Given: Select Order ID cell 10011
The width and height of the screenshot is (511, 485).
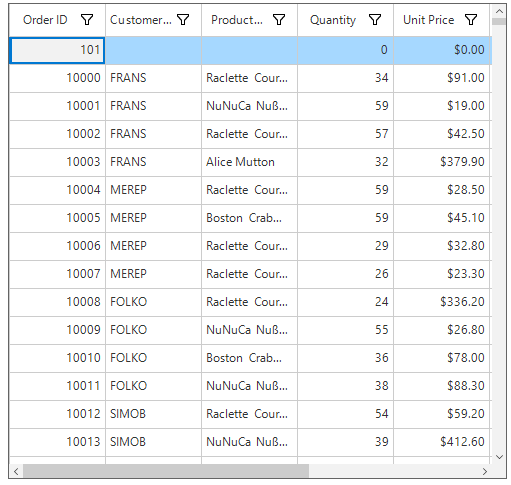Looking at the screenshot, I should pos(57,386).
